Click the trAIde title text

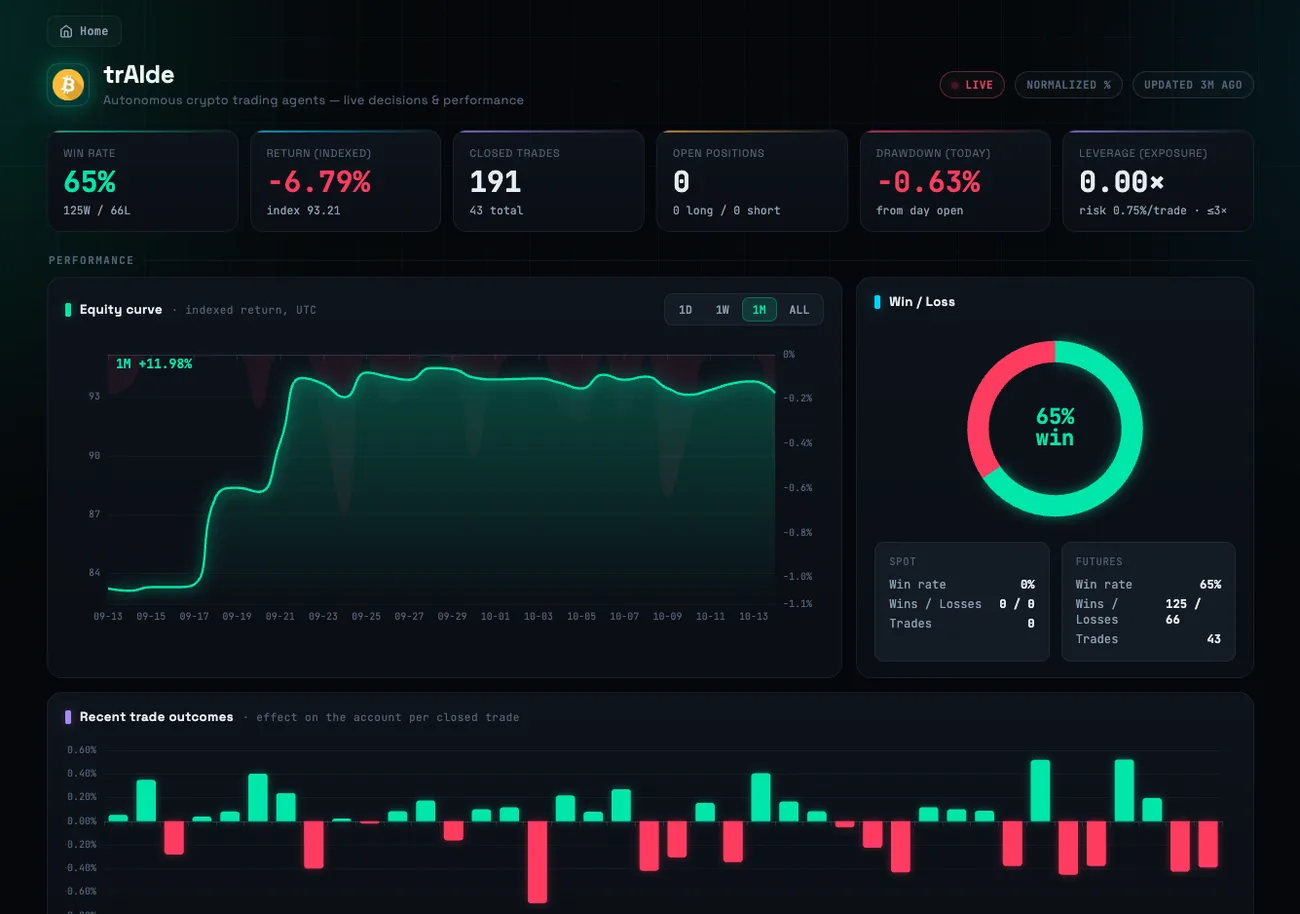tap(139, 75)
